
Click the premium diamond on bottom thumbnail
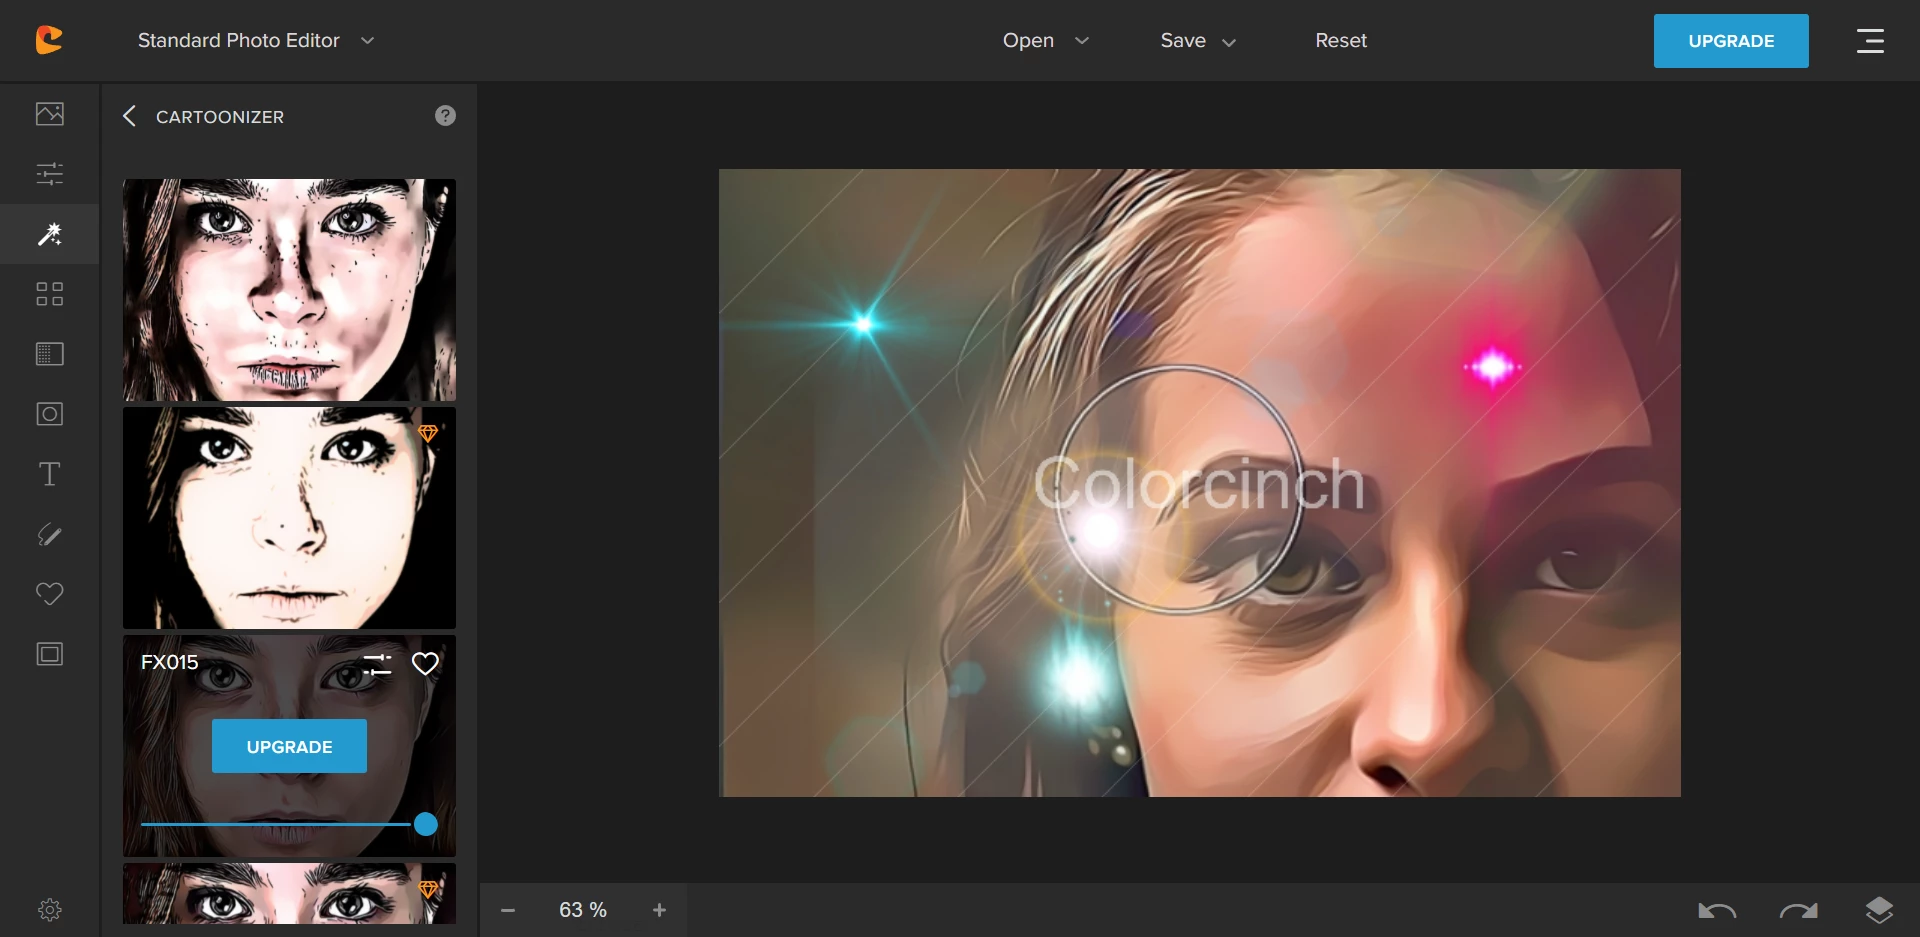(428, 889)
